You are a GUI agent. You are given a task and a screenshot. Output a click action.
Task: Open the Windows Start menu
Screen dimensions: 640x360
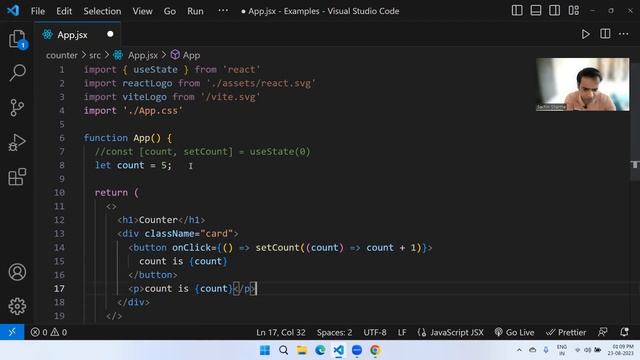[x=264, y=350]
